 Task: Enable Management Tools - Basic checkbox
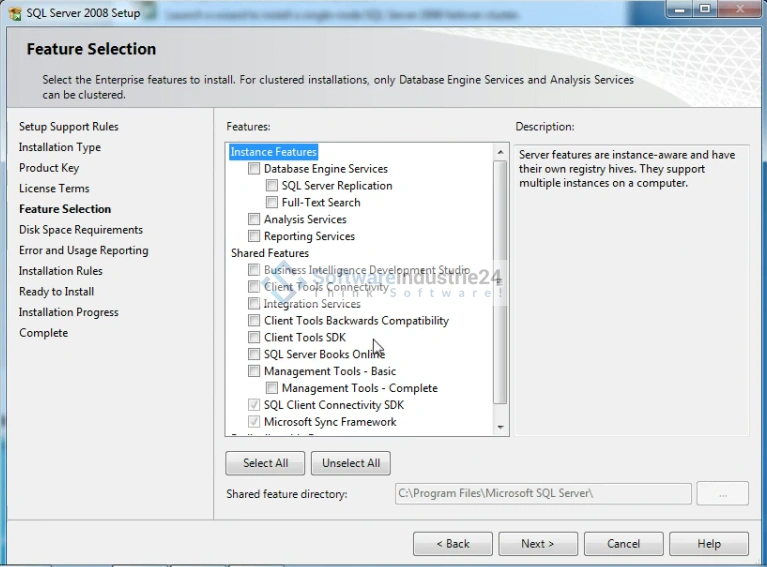[254, 372]
